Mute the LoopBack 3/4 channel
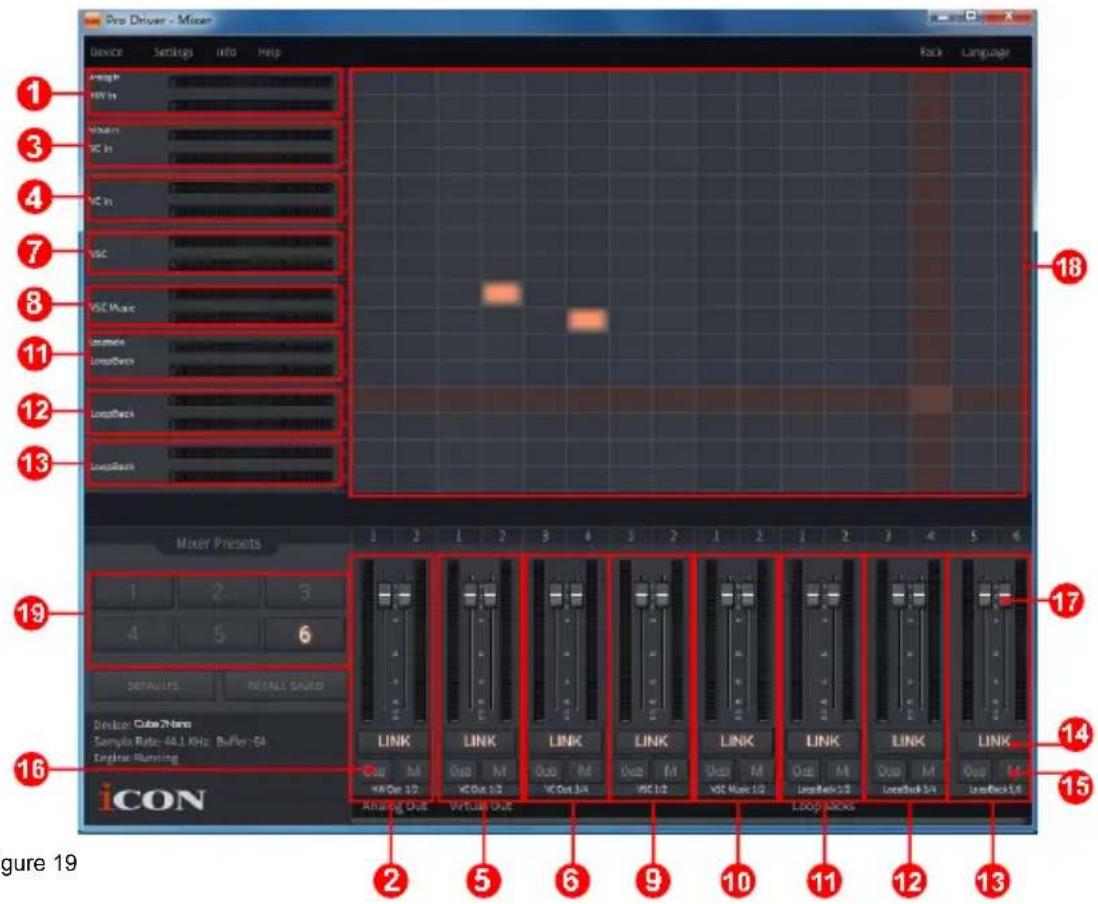1098x904 pixels. click(927, 771)
